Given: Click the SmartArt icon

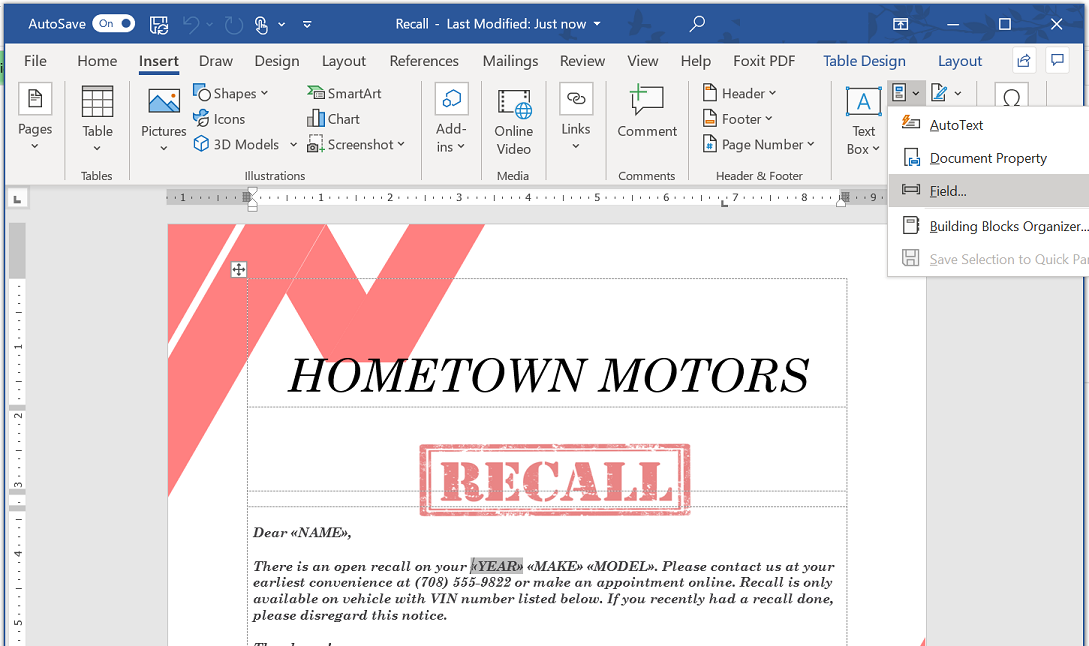Looking at the screenshot, I should 344,93.
